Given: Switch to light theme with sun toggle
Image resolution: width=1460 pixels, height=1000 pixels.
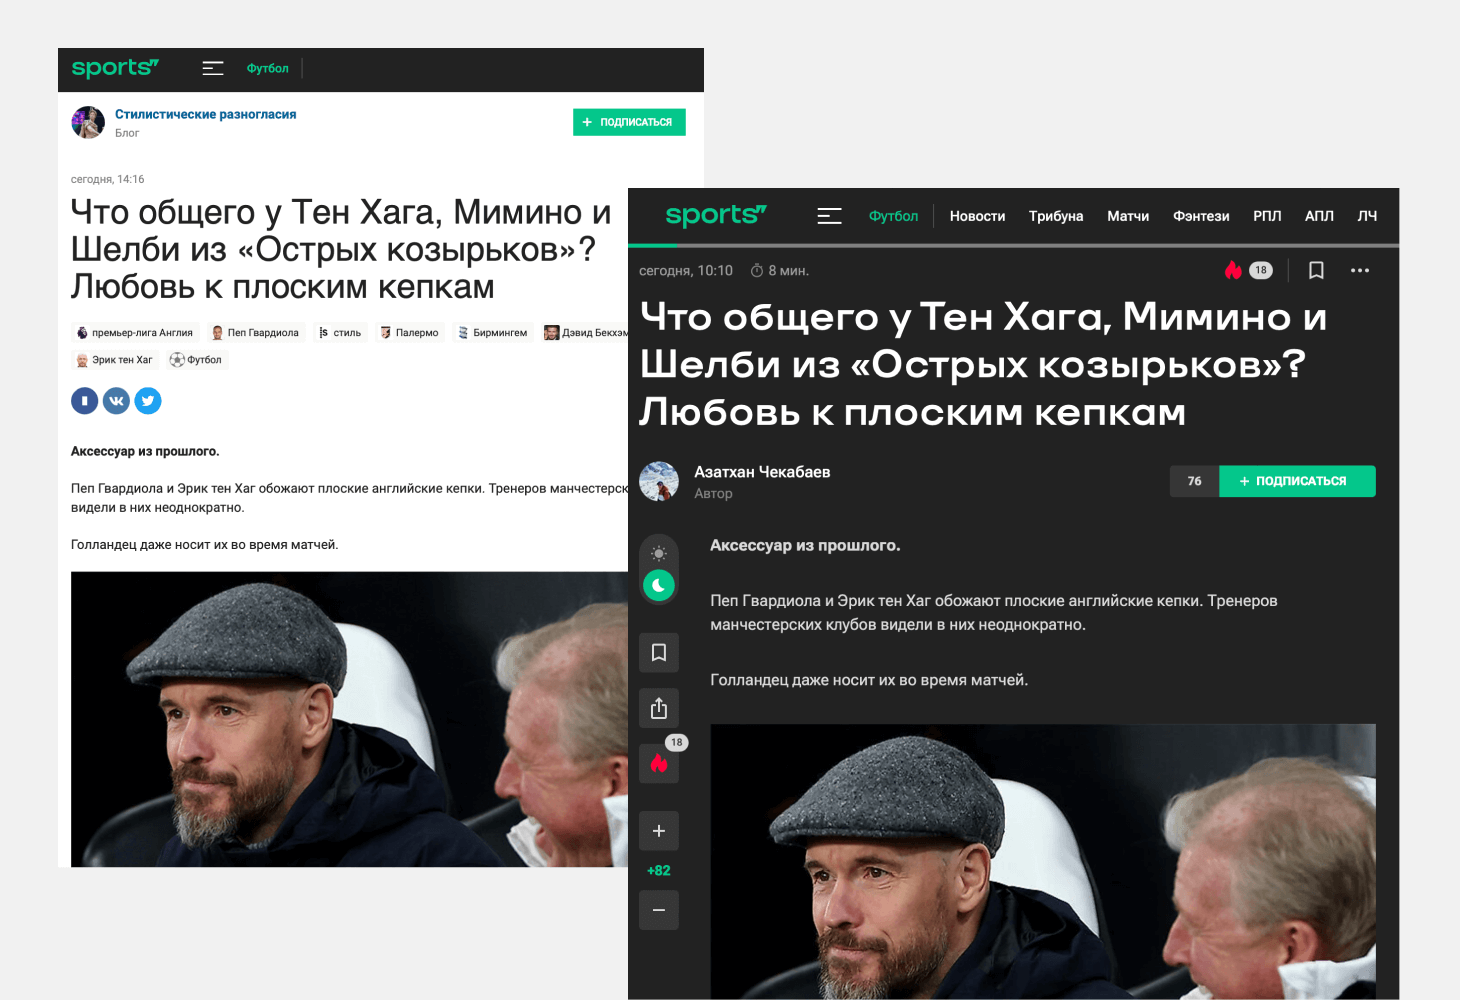Looking at the screenshot, I should (x=659, y=553).
